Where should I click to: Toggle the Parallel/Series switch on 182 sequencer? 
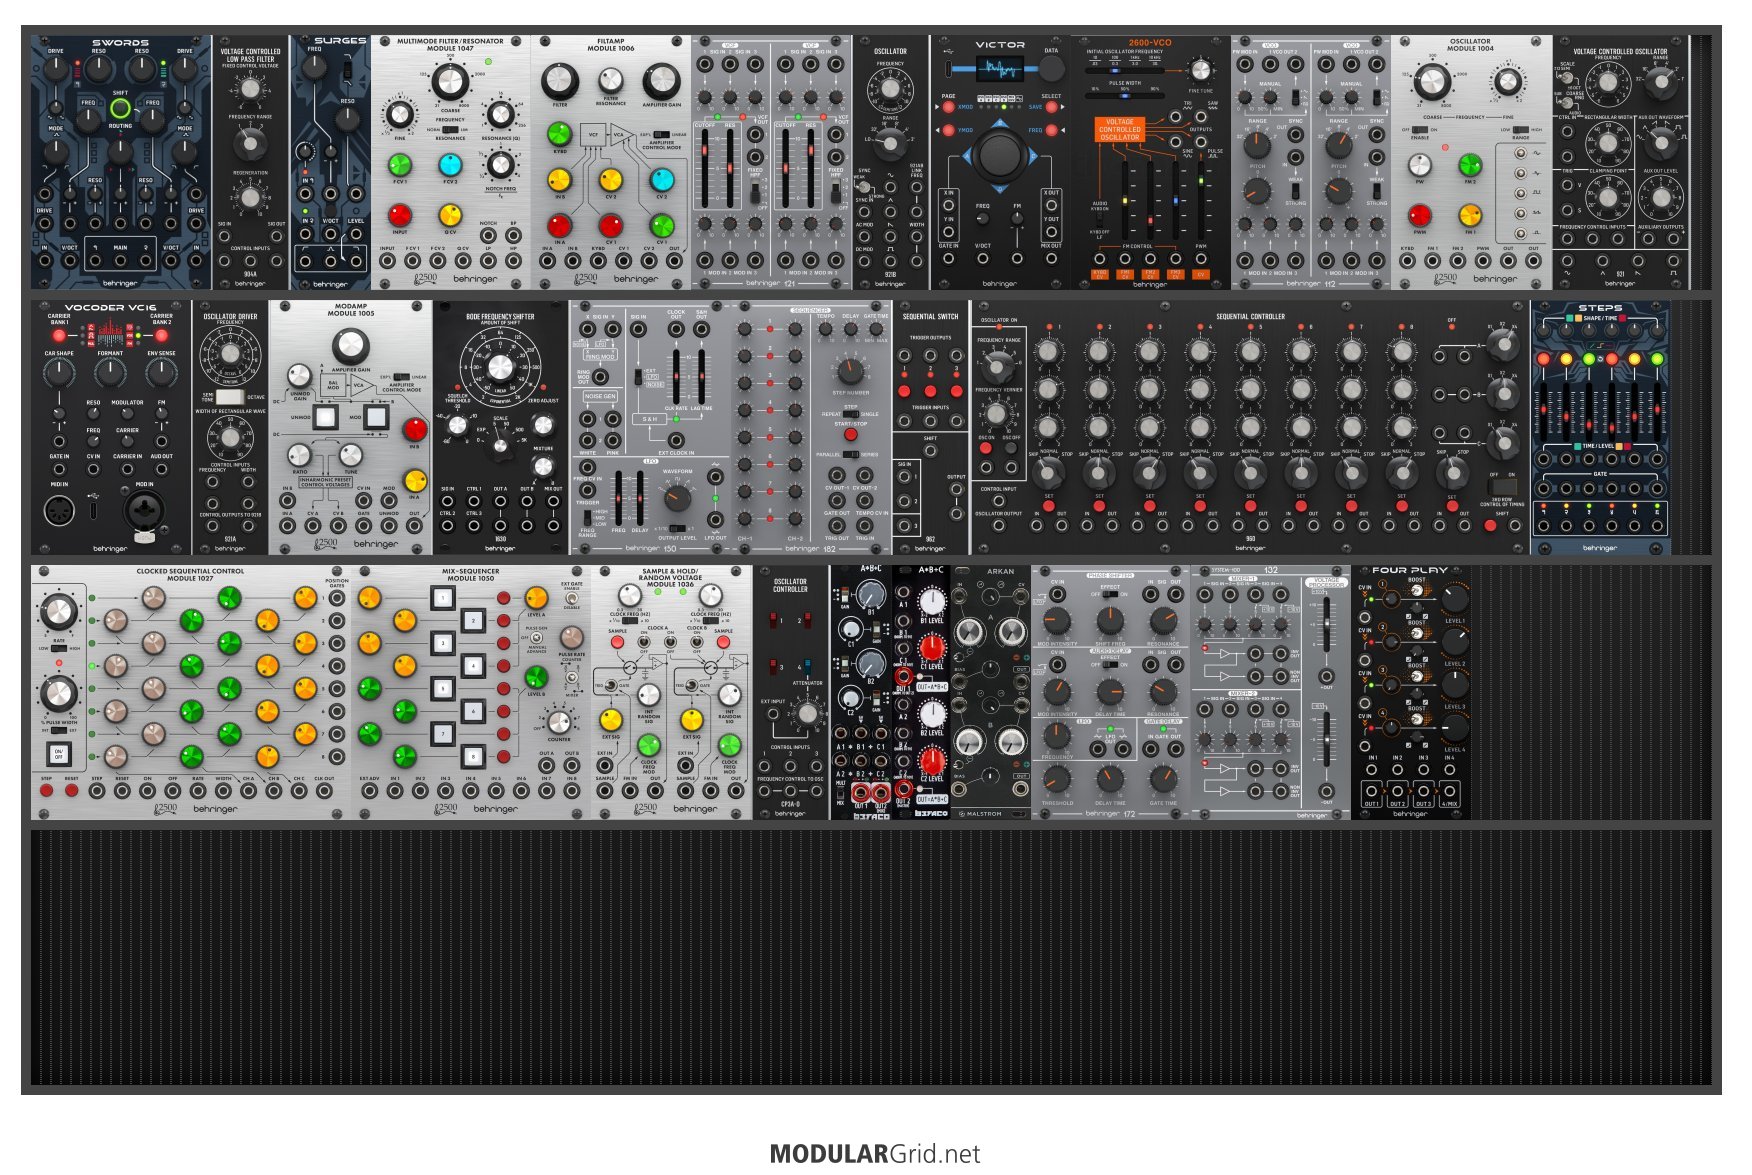pos(850,454)
